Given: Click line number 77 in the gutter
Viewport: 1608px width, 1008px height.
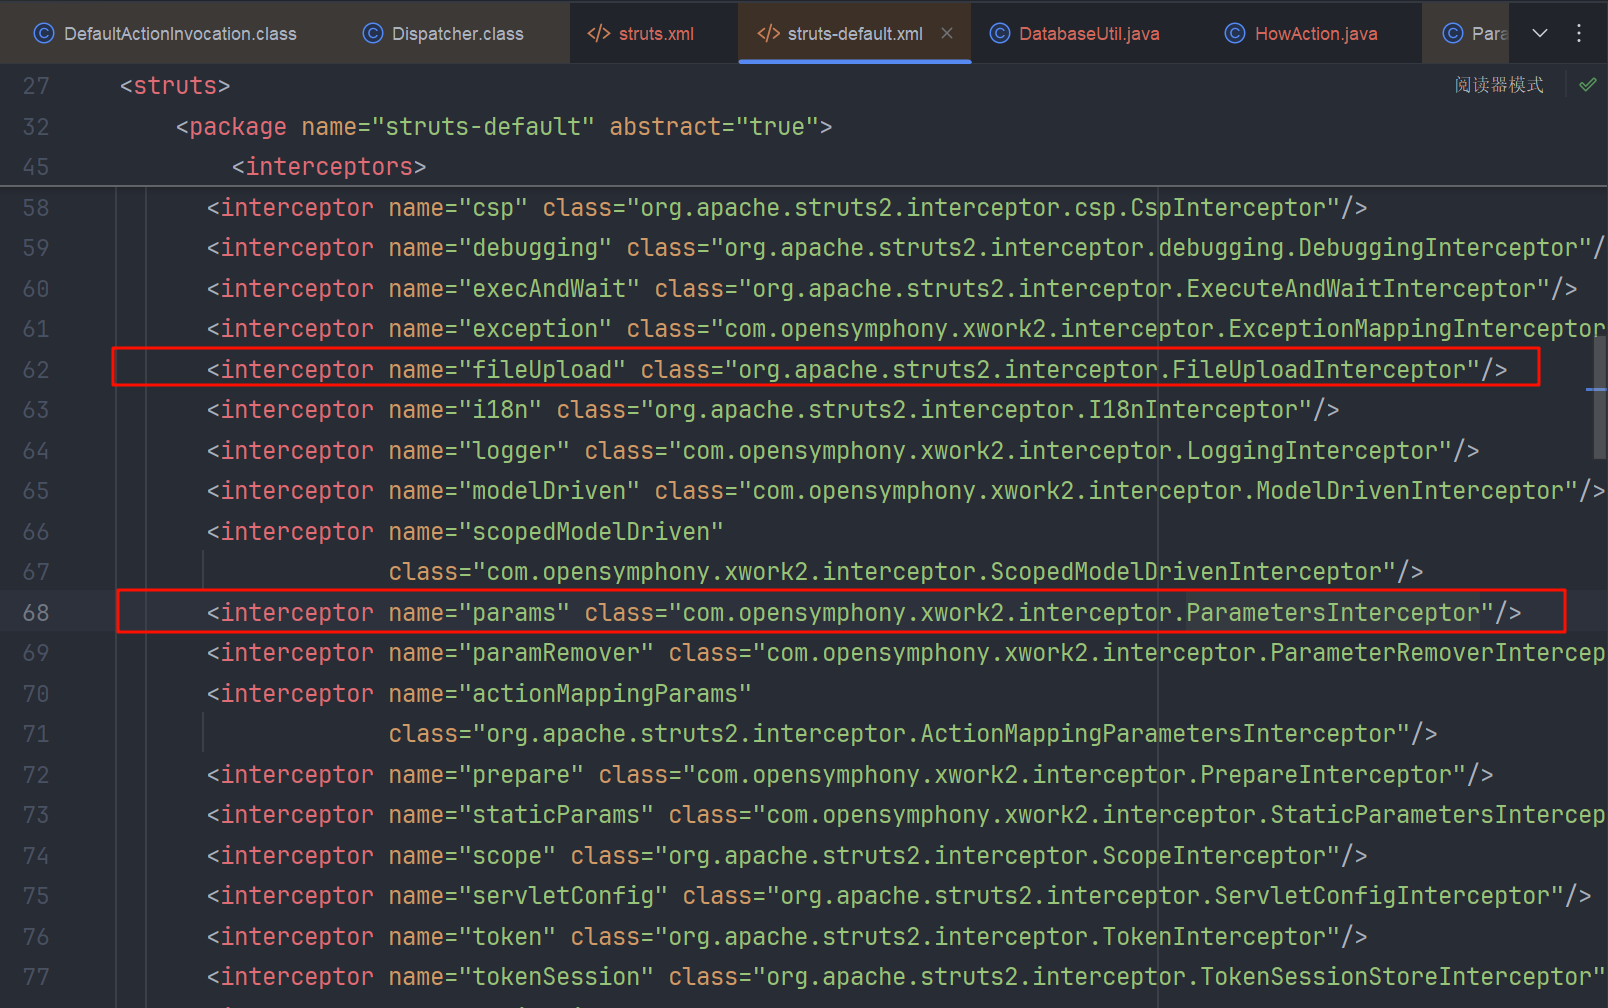Looking at the screenshot, I should point(36,977).
